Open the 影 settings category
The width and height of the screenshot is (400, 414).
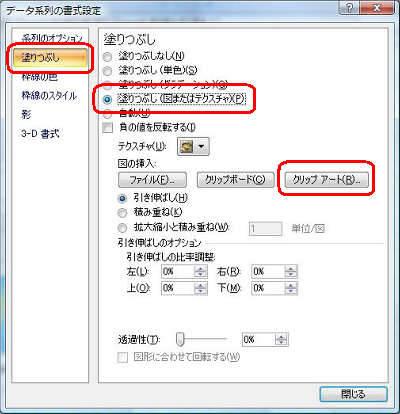pos(26,114)
